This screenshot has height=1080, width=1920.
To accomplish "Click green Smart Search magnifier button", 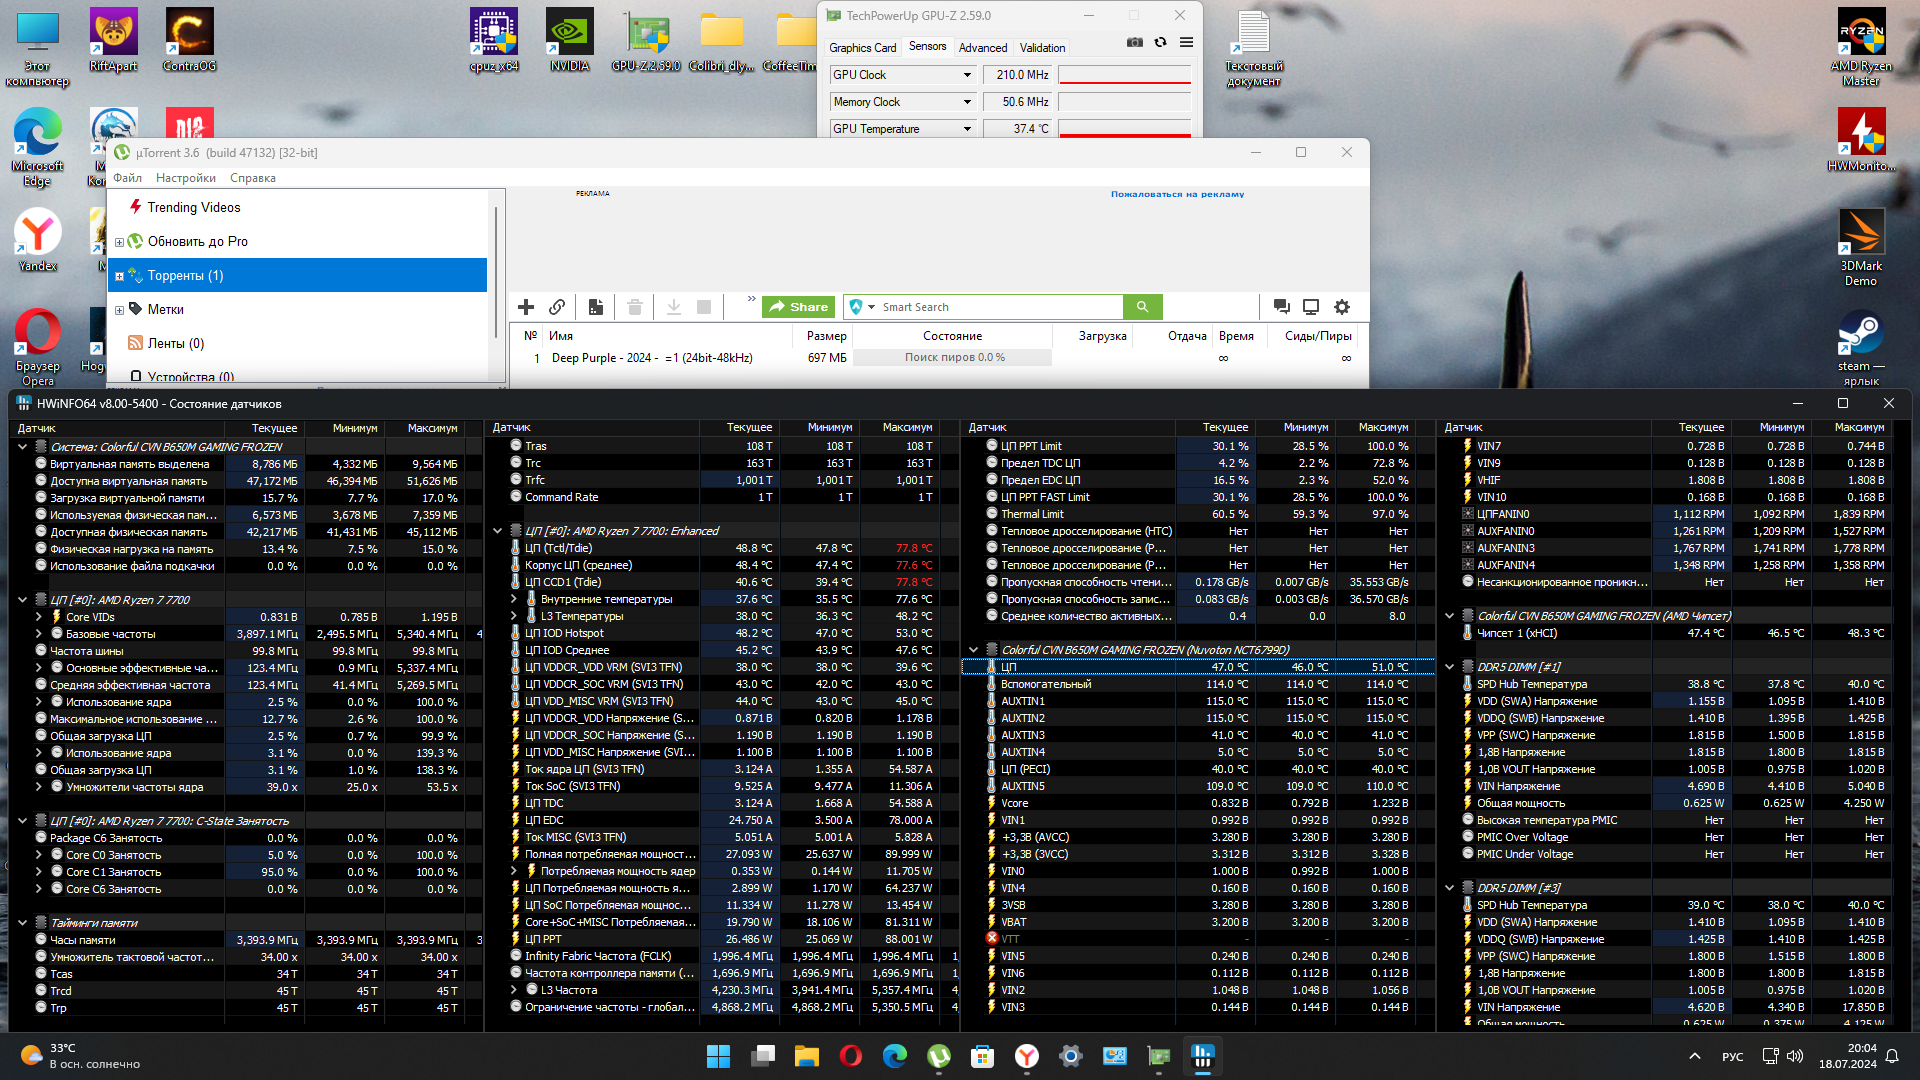I will 1142,307.
